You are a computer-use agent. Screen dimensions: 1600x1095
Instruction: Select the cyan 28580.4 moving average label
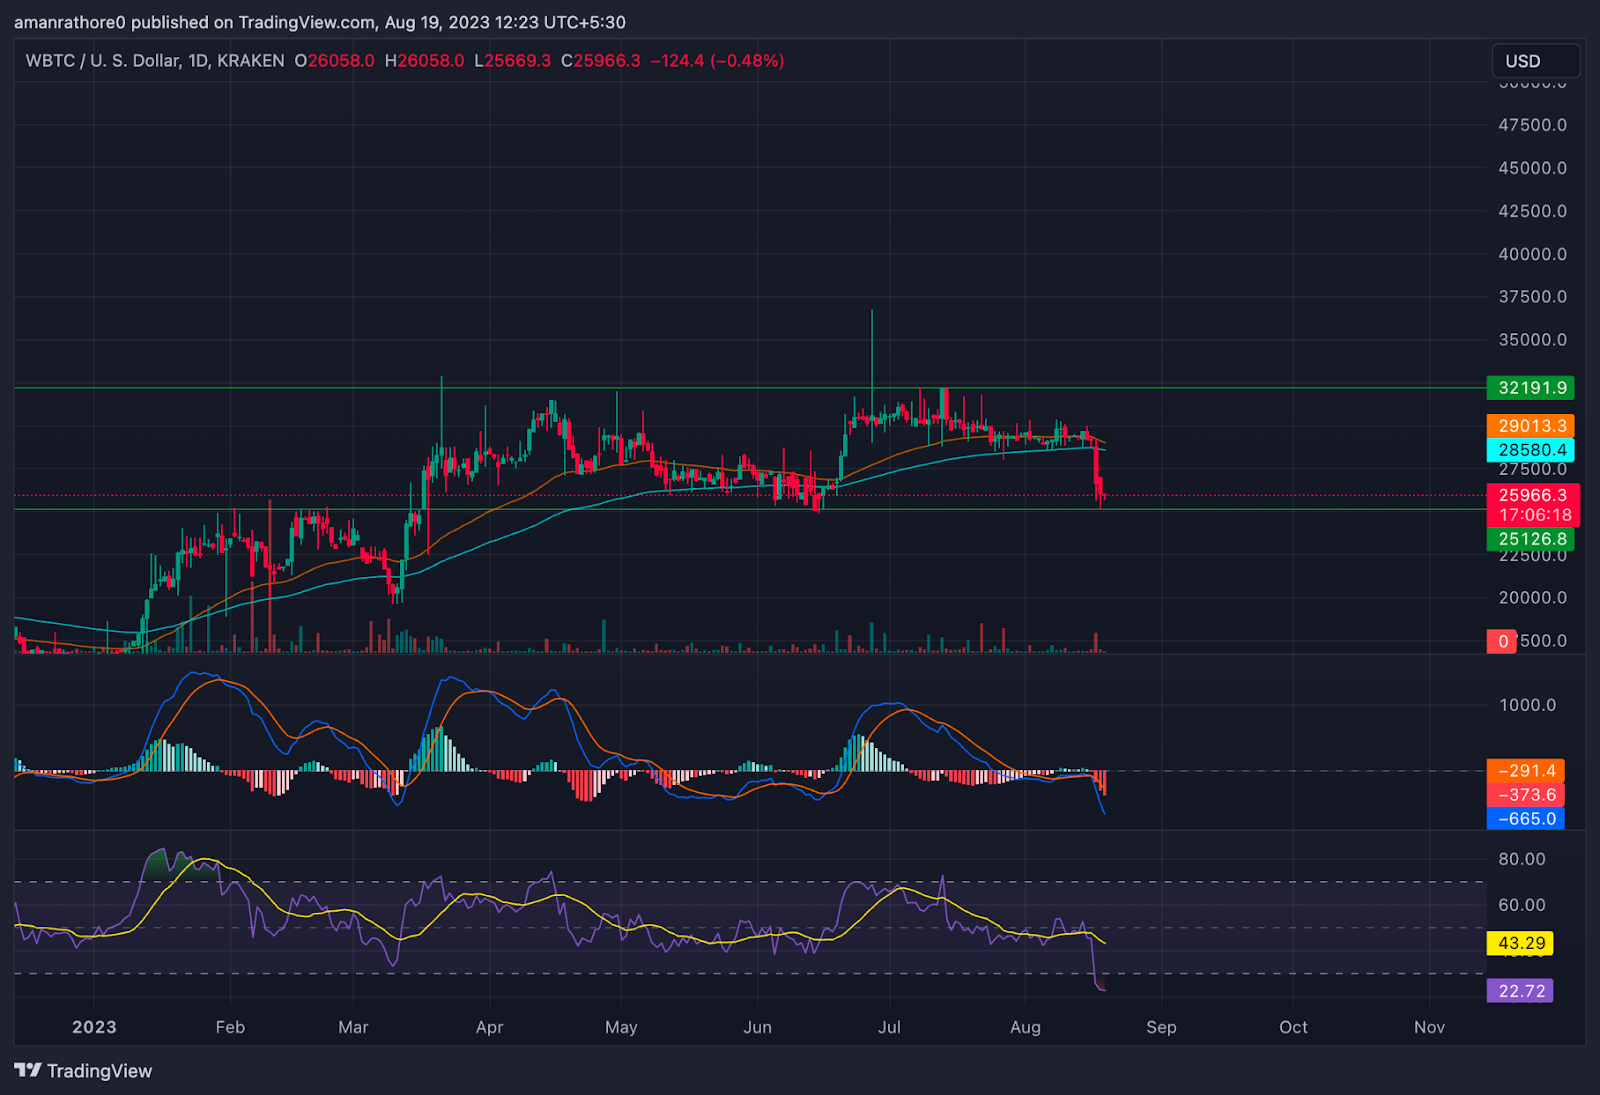point(1531,450)
